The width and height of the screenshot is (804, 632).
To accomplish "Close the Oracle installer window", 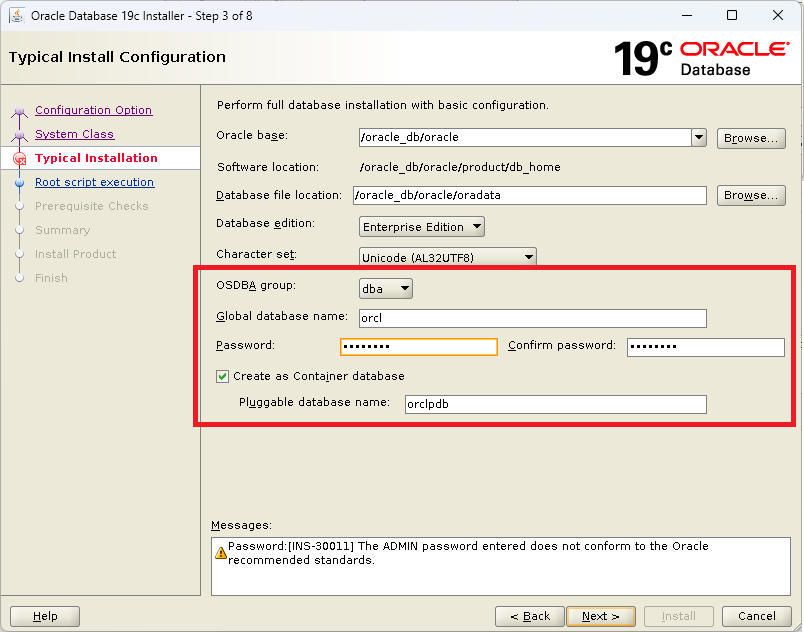I will click(x=778, y=15).
